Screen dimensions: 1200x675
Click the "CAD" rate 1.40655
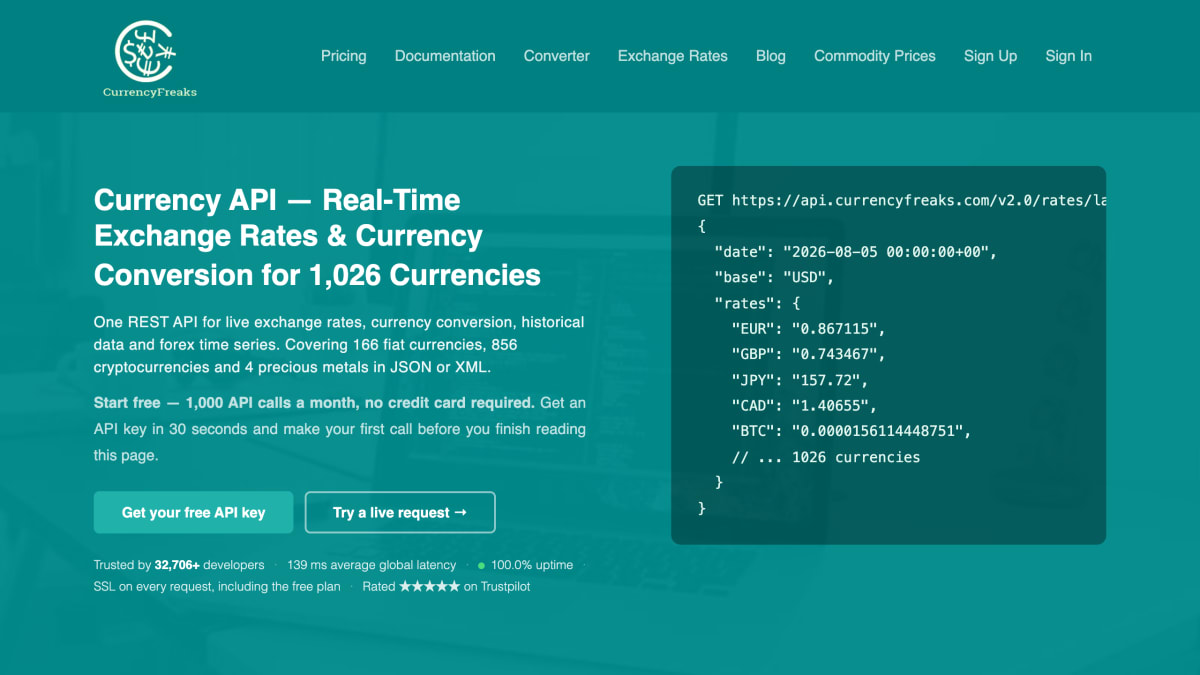tap(804, 406)
